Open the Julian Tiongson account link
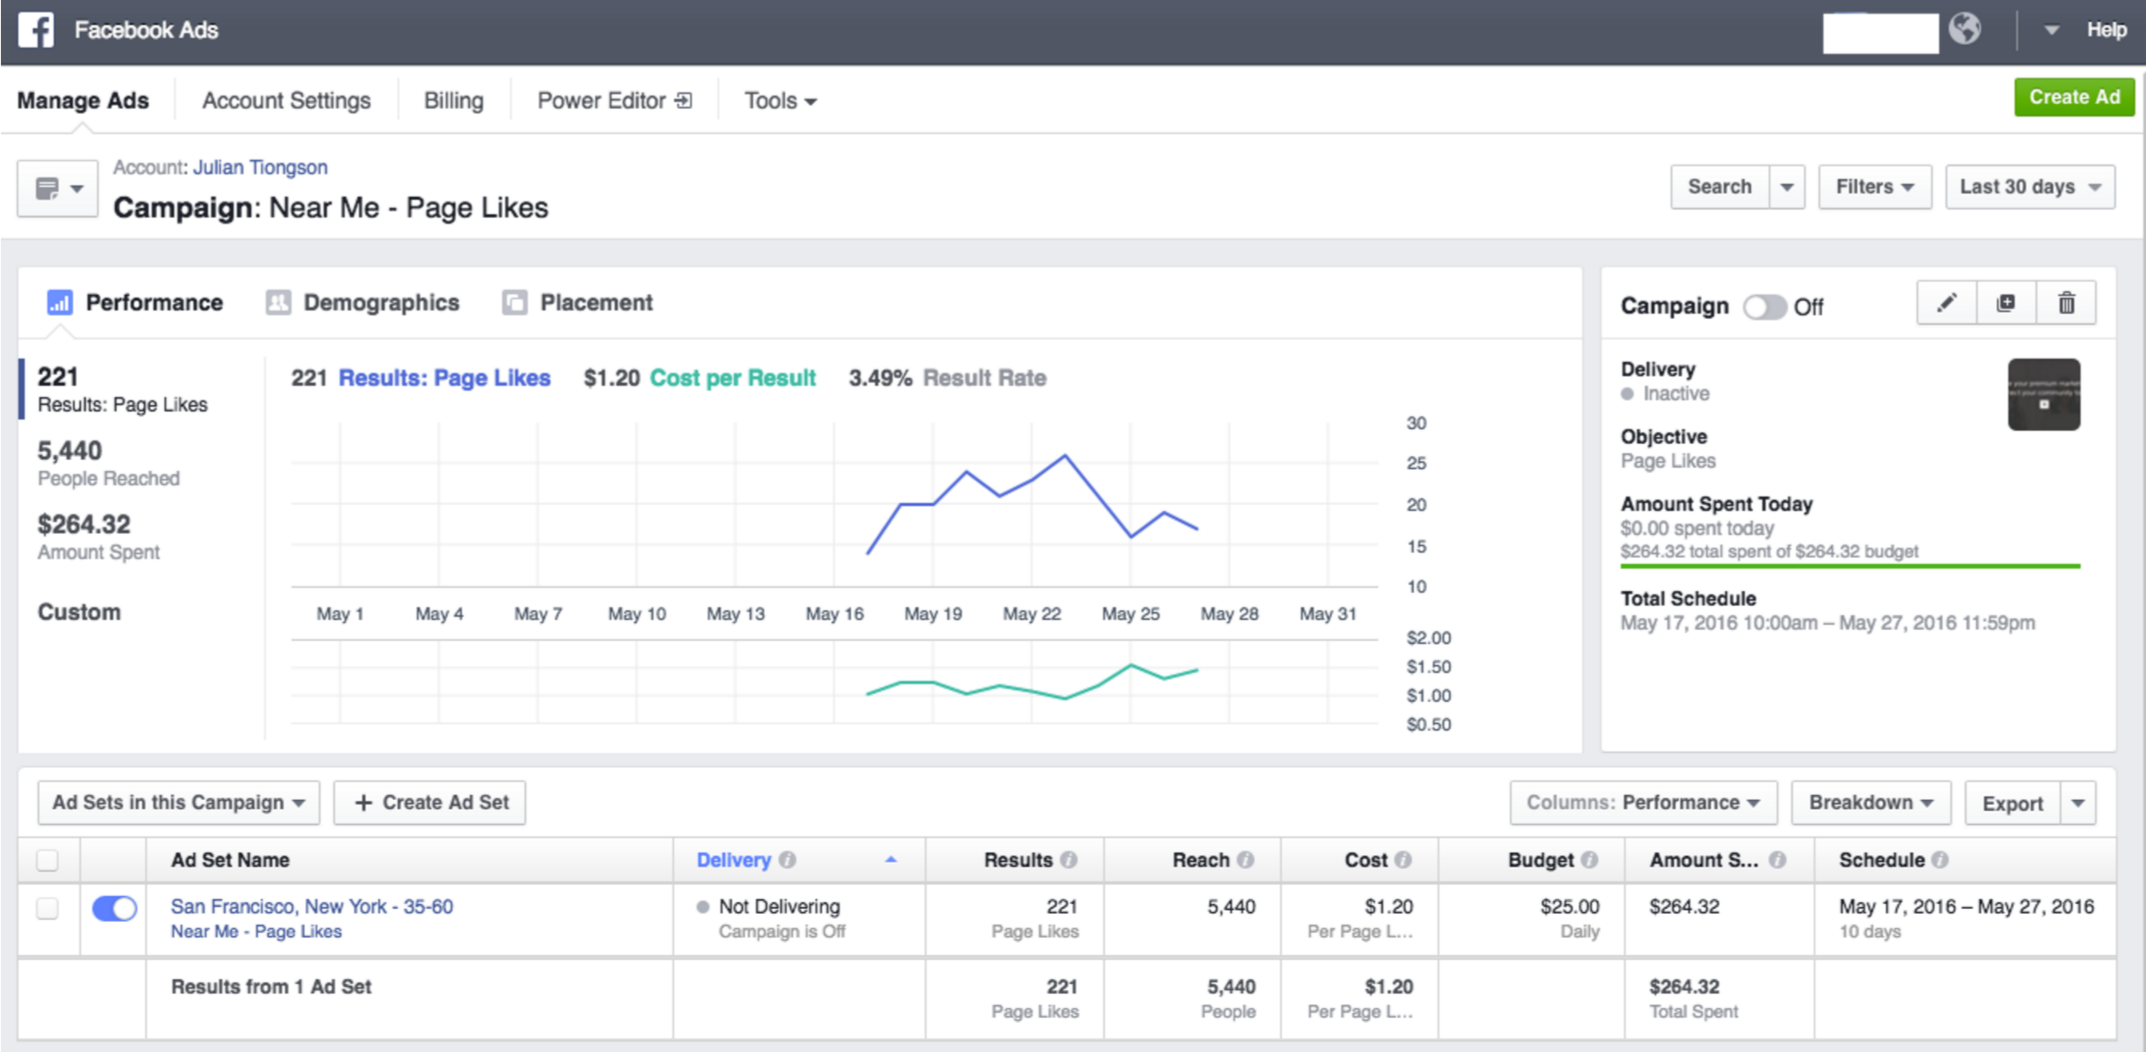The height and width of the screenshot is (1052, 2146). [260, 167]
